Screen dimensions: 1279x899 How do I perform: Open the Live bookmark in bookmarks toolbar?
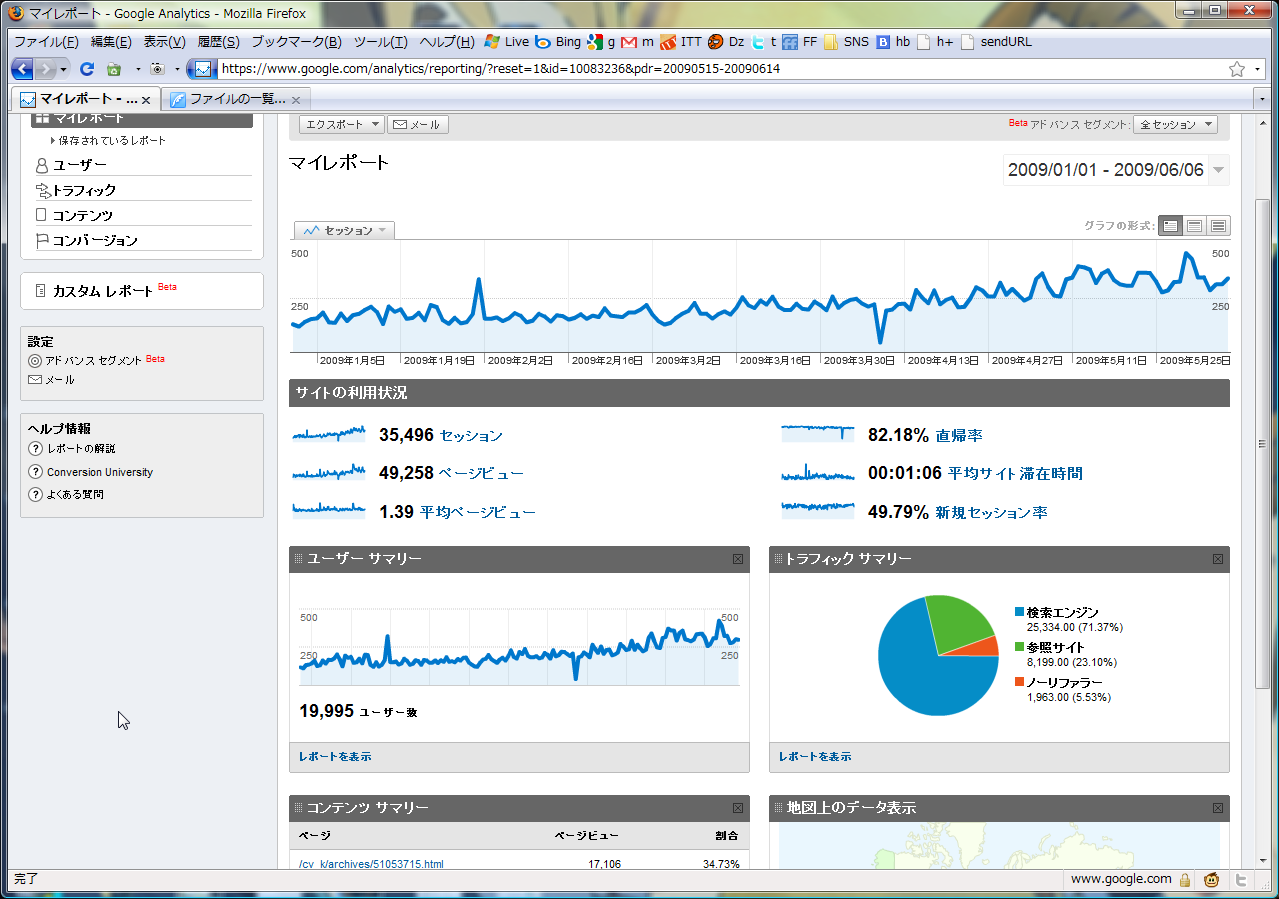coord(507,42)
